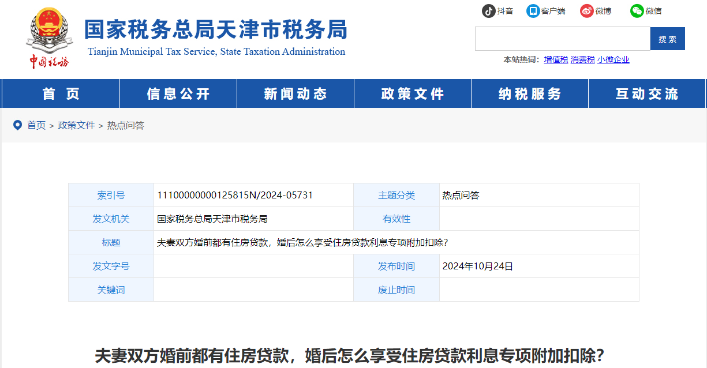This screenshot has height=368, width=707.
Task: Open the 小微企业 hot word link
Action: pyautogui.click(x=613, y=60)
